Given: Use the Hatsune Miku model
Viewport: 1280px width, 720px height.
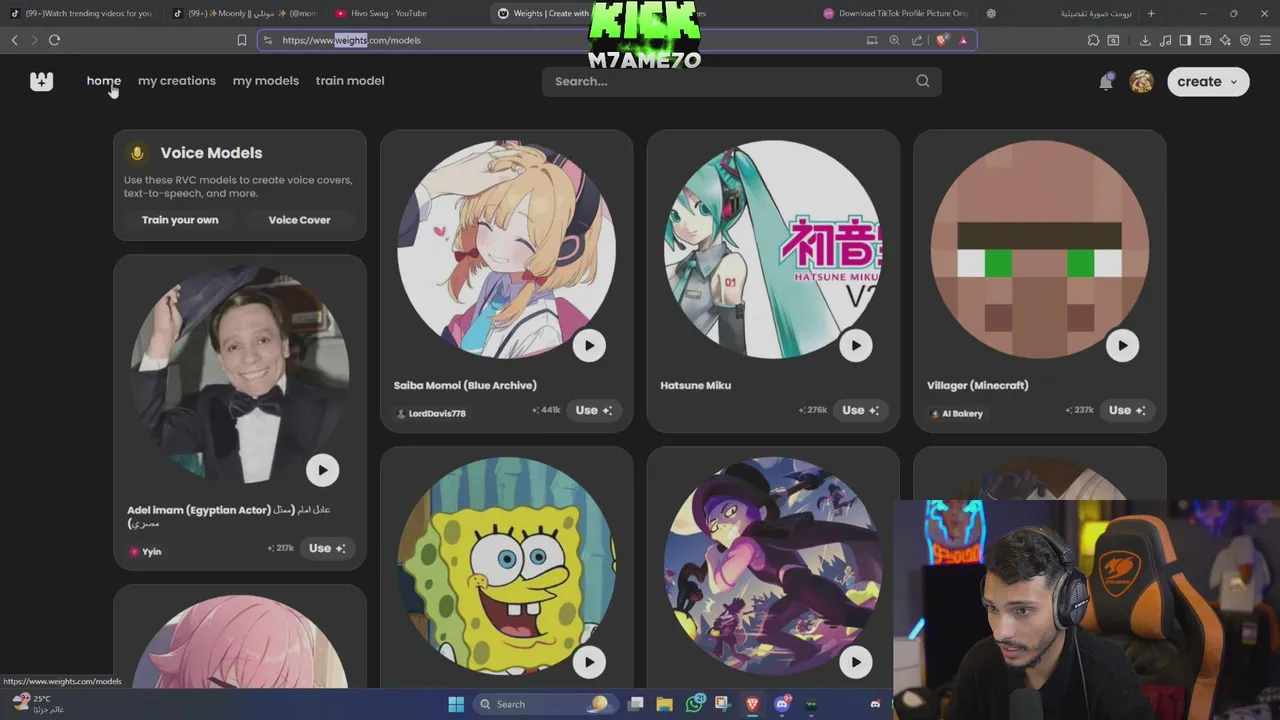Looking at the screenshot, I should pos(860,410).
